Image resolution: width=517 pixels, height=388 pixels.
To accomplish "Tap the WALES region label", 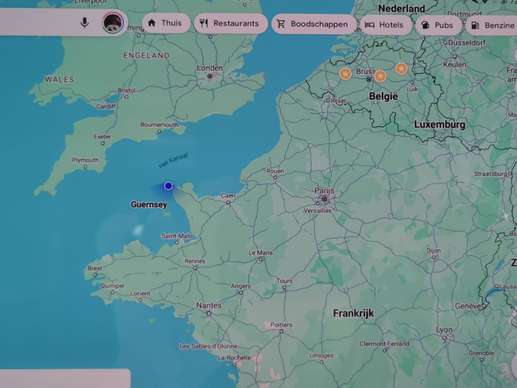I will 59,79.
